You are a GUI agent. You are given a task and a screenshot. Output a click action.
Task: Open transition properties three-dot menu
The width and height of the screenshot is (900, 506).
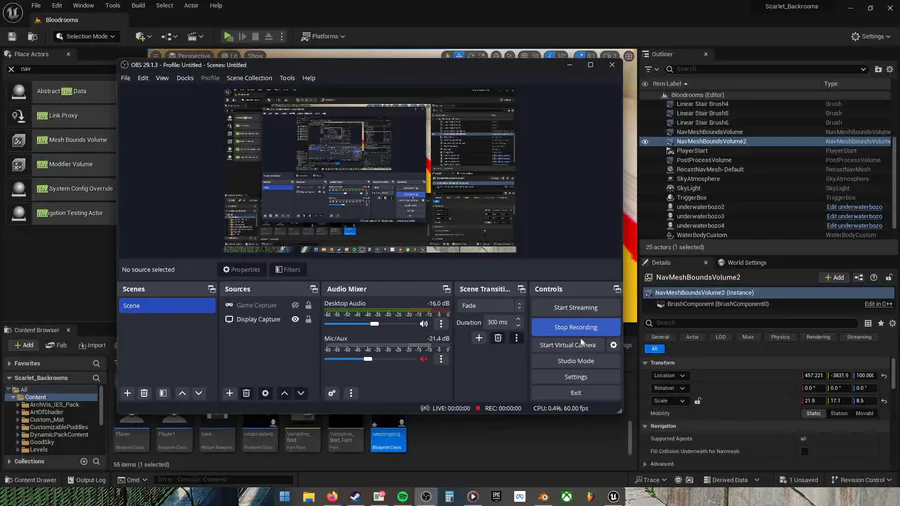[516, 338]
